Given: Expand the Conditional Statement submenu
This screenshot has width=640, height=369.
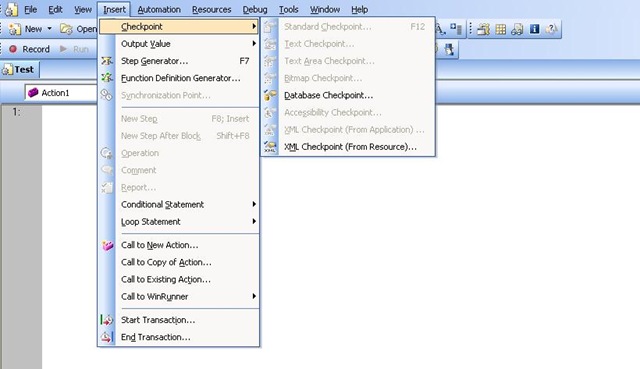Looking at the screenshot, I should click(x=179, y=204).
